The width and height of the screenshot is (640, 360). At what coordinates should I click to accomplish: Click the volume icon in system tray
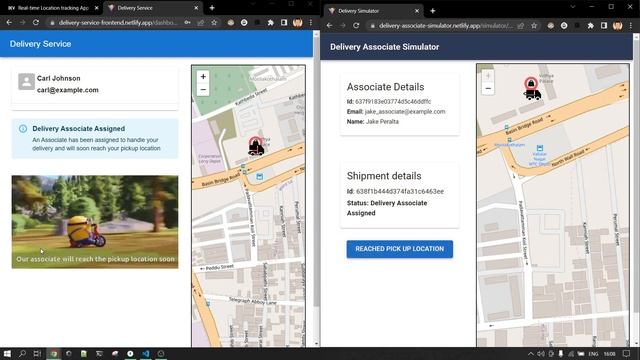pos(541,354)
